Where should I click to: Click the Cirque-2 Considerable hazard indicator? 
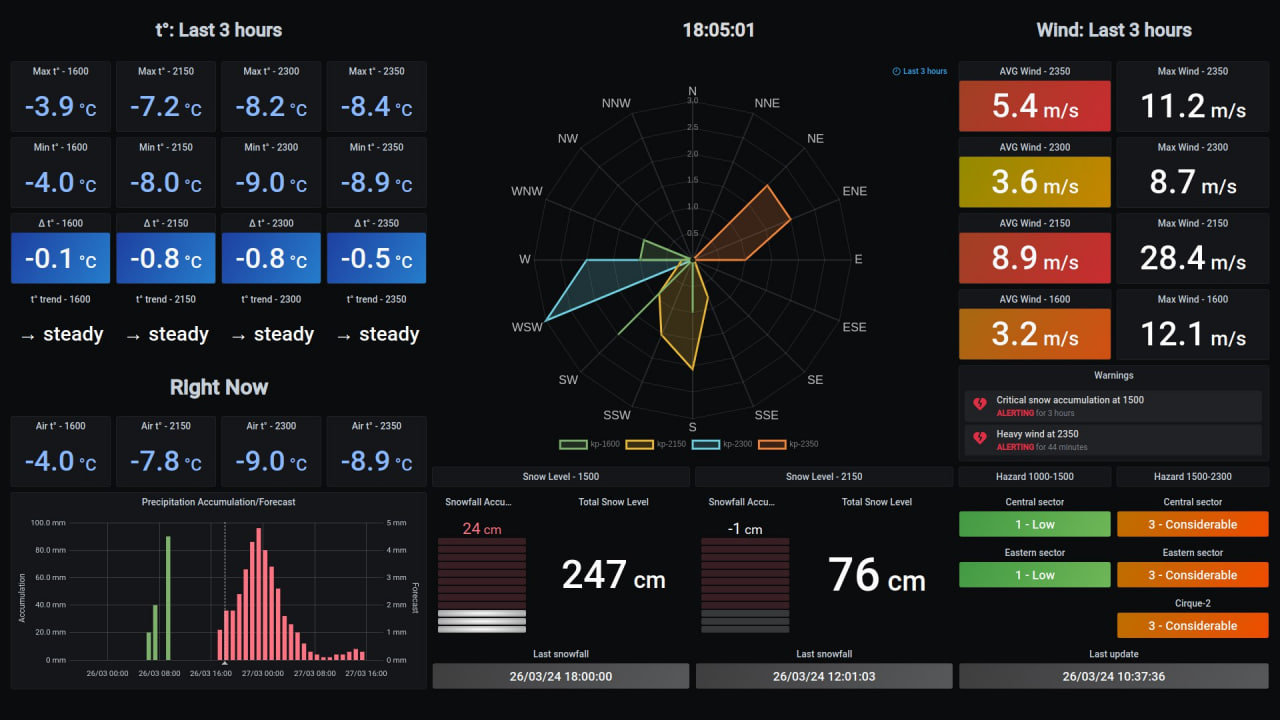1192,626
